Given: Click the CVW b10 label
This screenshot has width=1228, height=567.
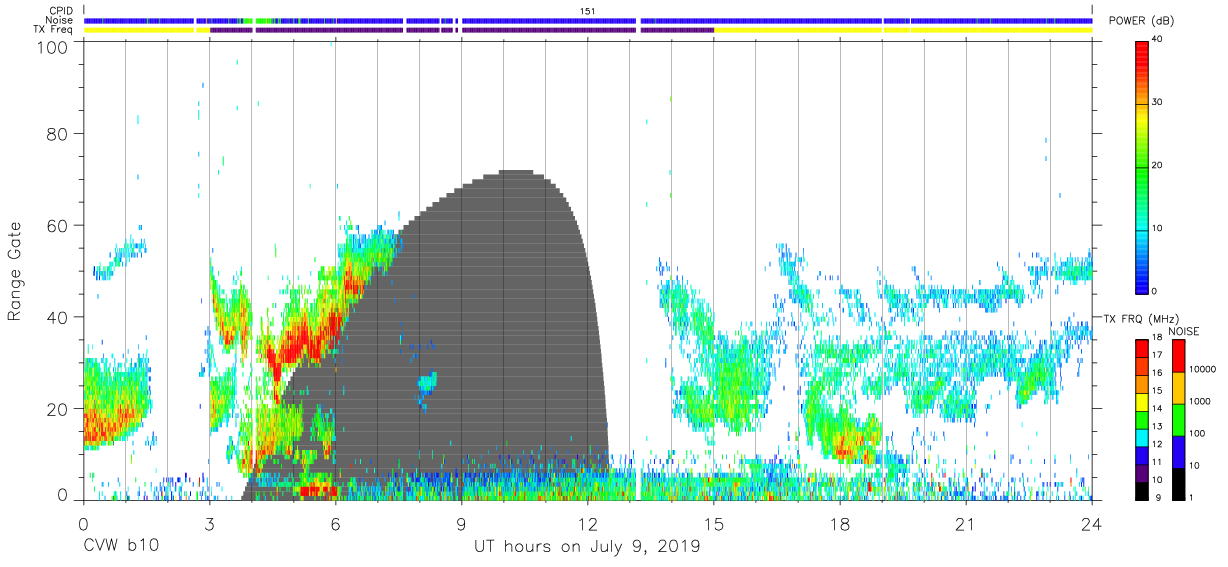Looking at the screenshot, I should click(x=120, y=548).
